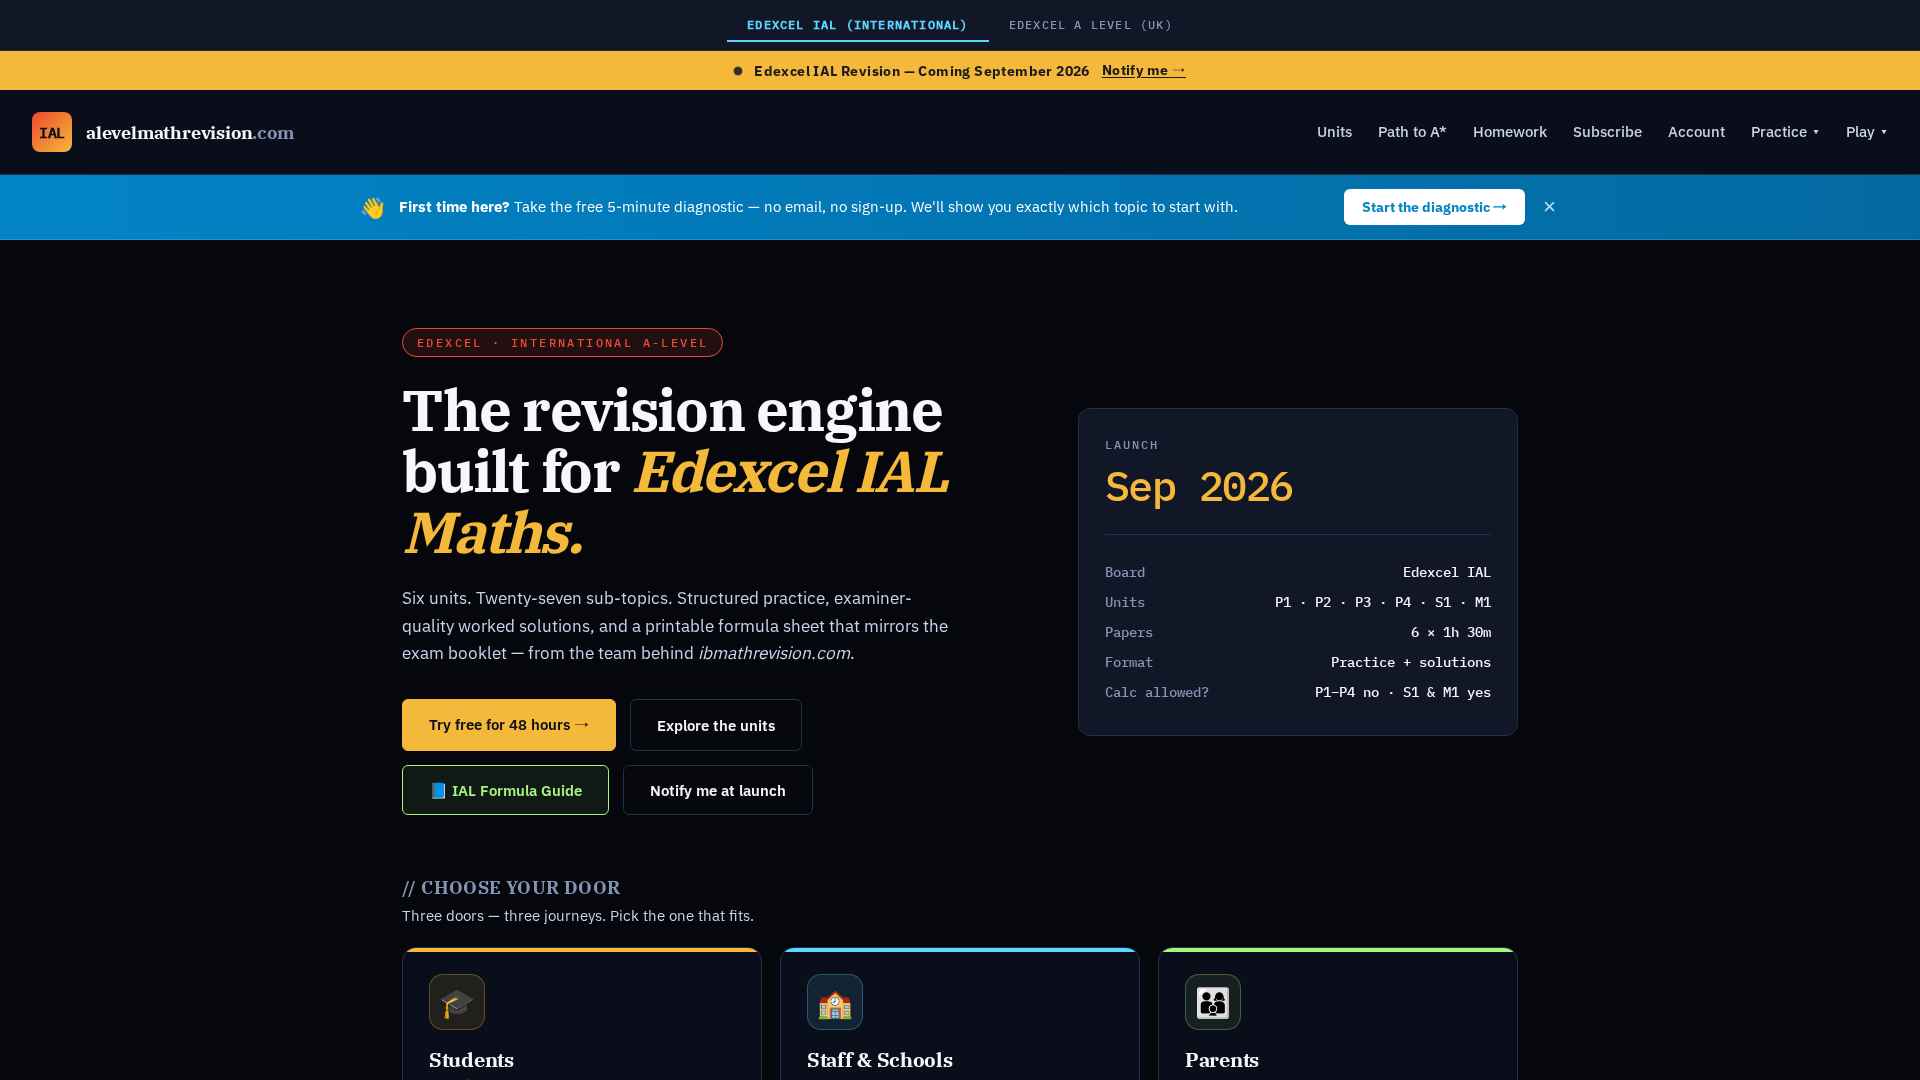1920x1080 pixels.
Task: Click alevelmathrevision.com site name
Action: click(190, 133)
